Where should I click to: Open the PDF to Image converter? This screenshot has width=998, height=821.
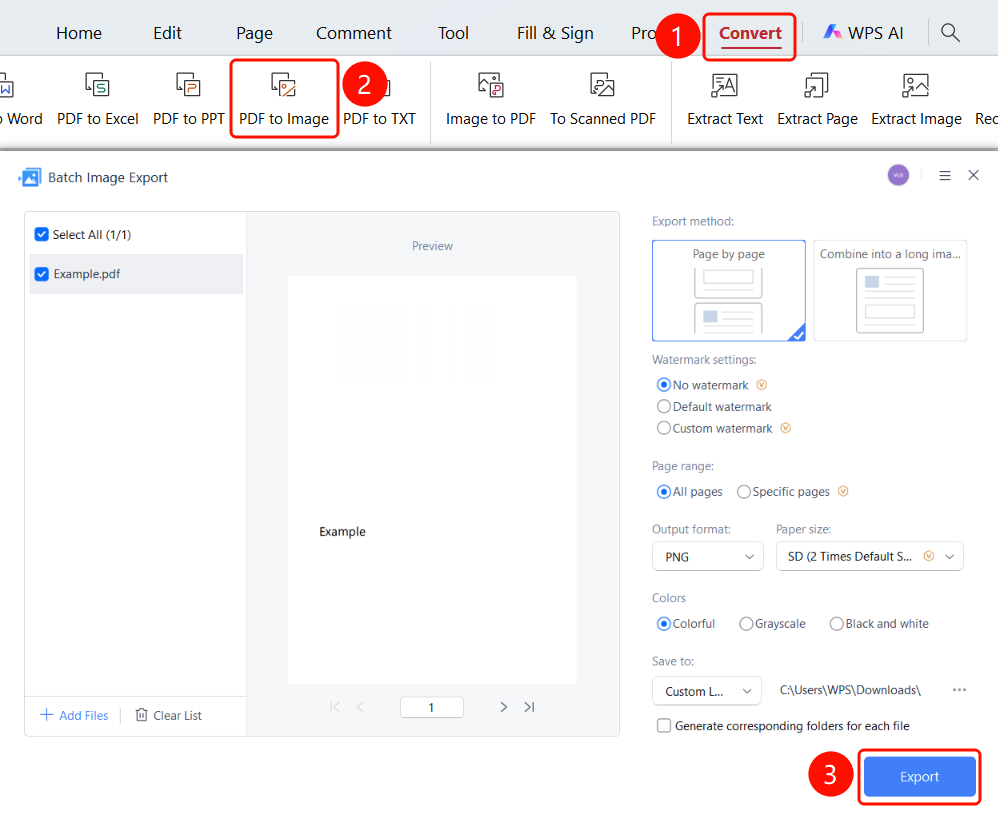(x=284, y=99)
